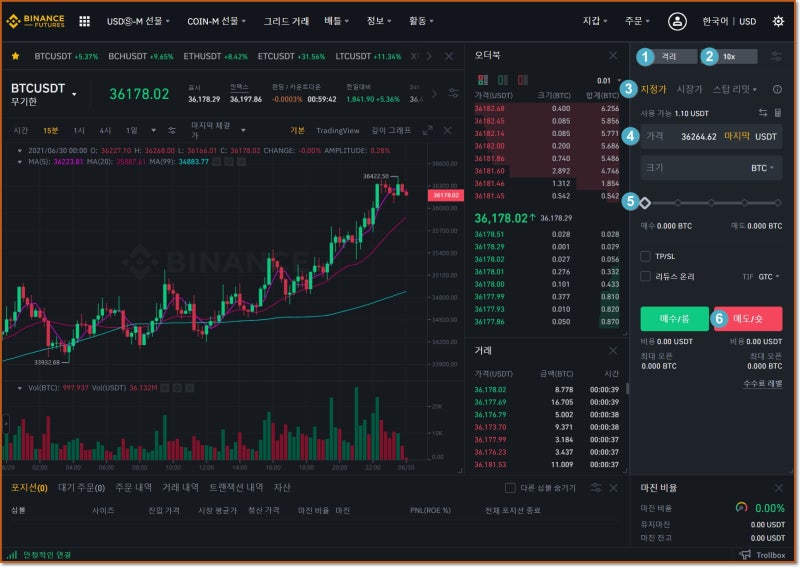Screen dimensions: 800x567
Task: Open the user account profile icon
Action: click(677, 21)
